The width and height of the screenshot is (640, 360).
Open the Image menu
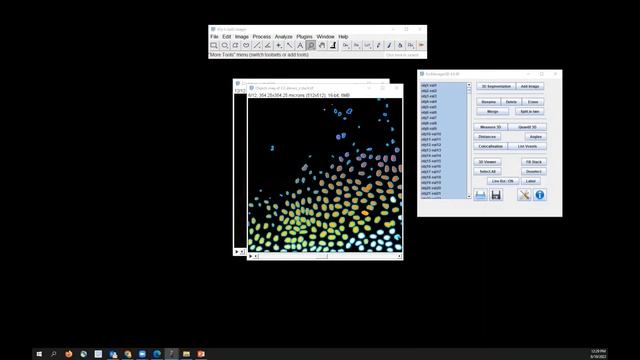click(242, 36)
